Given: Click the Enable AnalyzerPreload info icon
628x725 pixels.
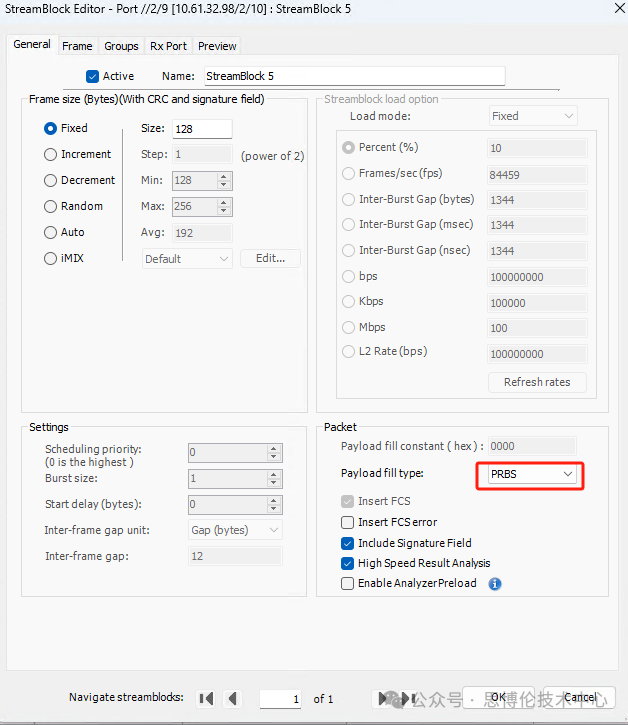Looking at the screenshot, I should (x=494, y=584).
